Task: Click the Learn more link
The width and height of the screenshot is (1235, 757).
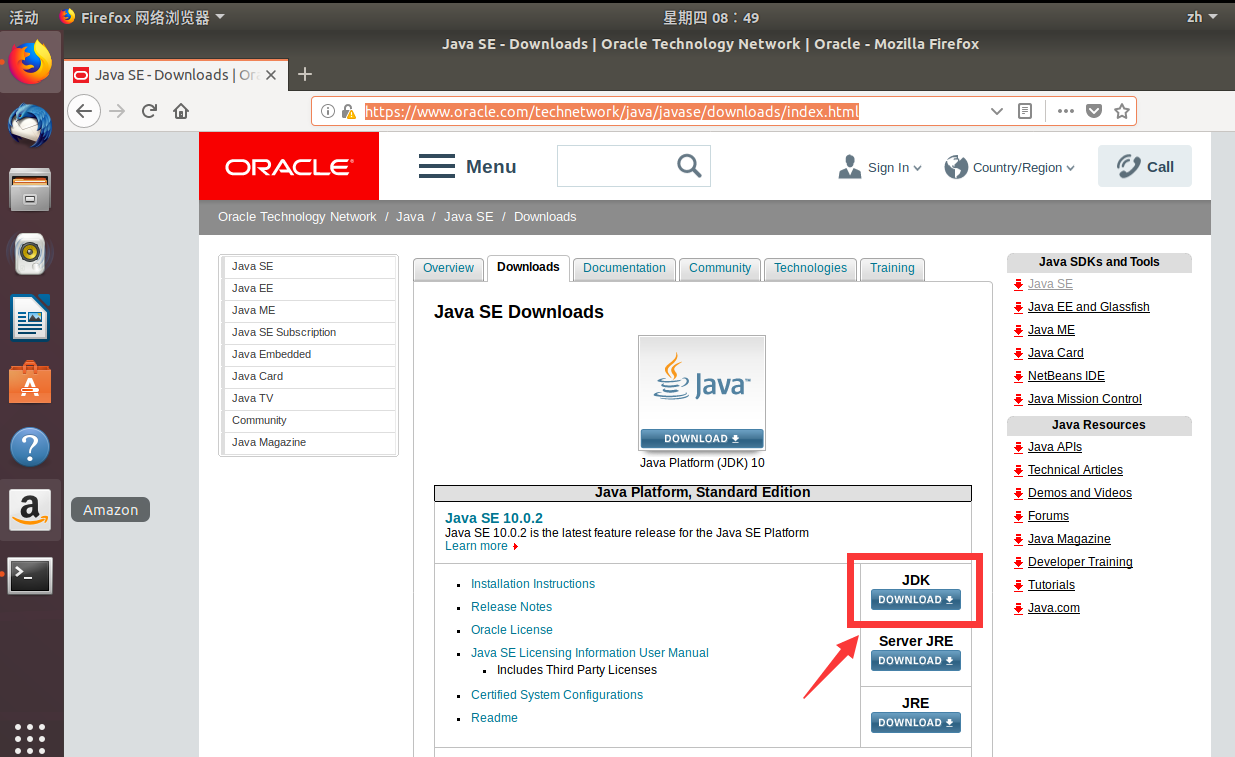Action: [x=477, y=546]
